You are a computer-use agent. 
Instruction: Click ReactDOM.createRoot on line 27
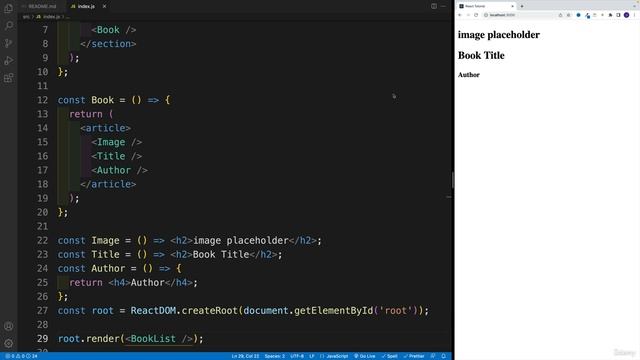tap(184, 311)
